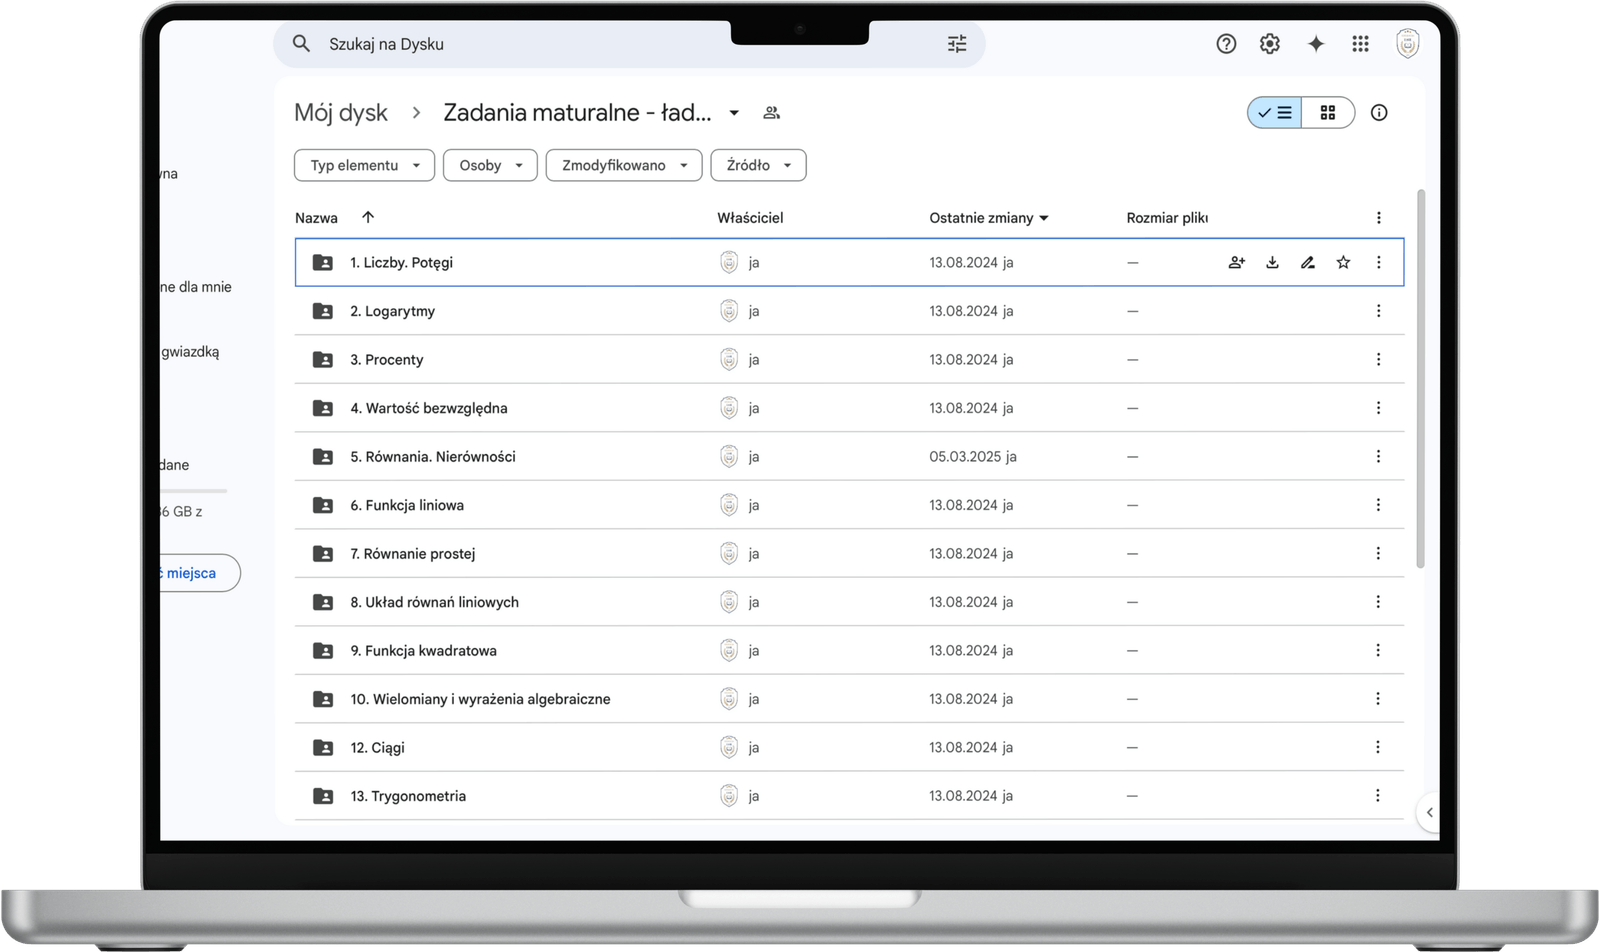Switch to grid layout view
1600x952 pixels.
[1328, 113]
